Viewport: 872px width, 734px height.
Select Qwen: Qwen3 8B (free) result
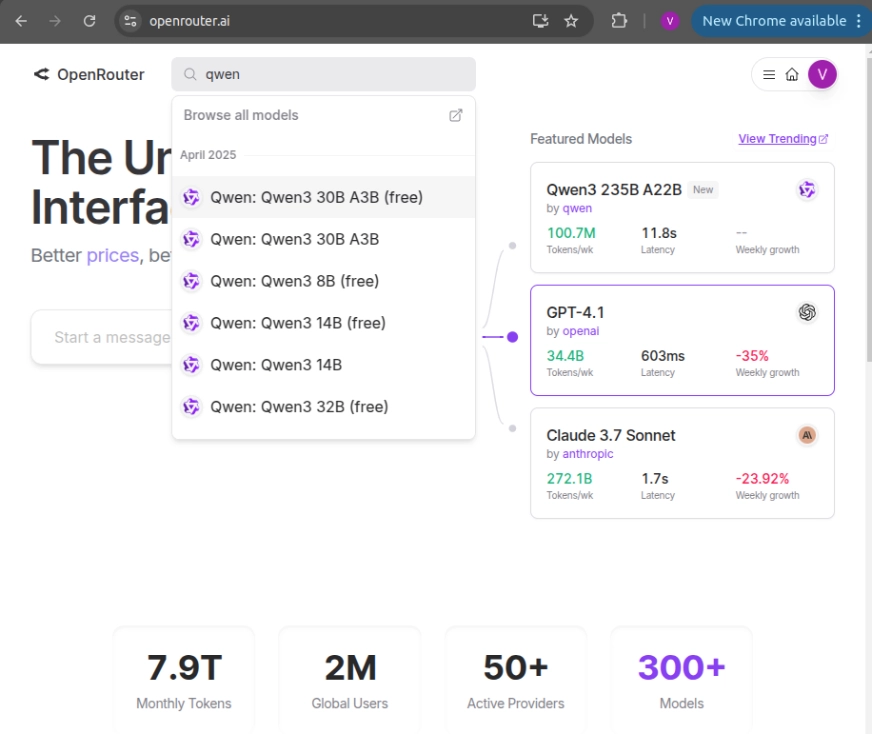click(294, 281)
